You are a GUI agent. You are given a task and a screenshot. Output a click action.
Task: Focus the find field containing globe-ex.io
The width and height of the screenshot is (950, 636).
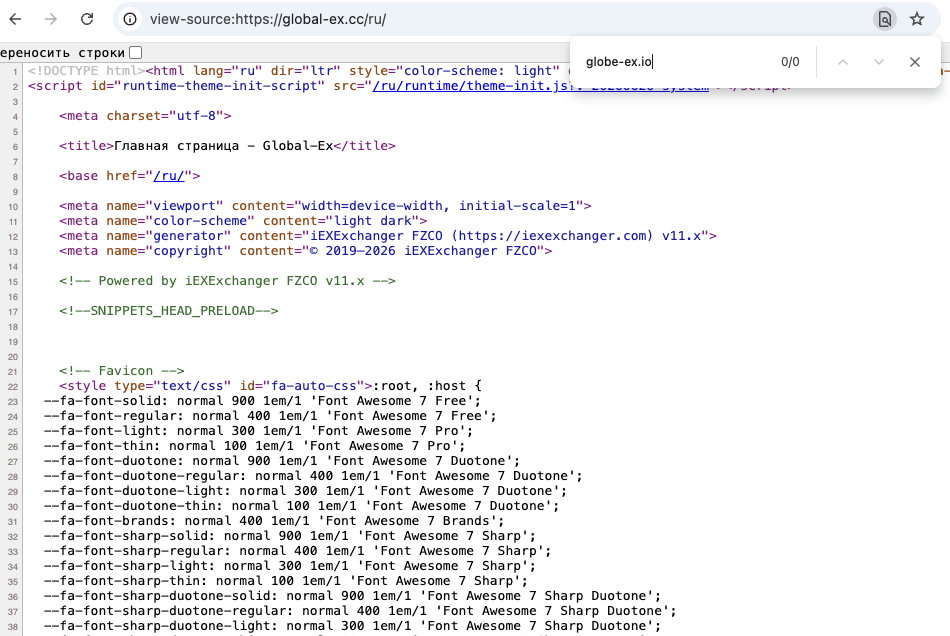click(x=676, y=62)
